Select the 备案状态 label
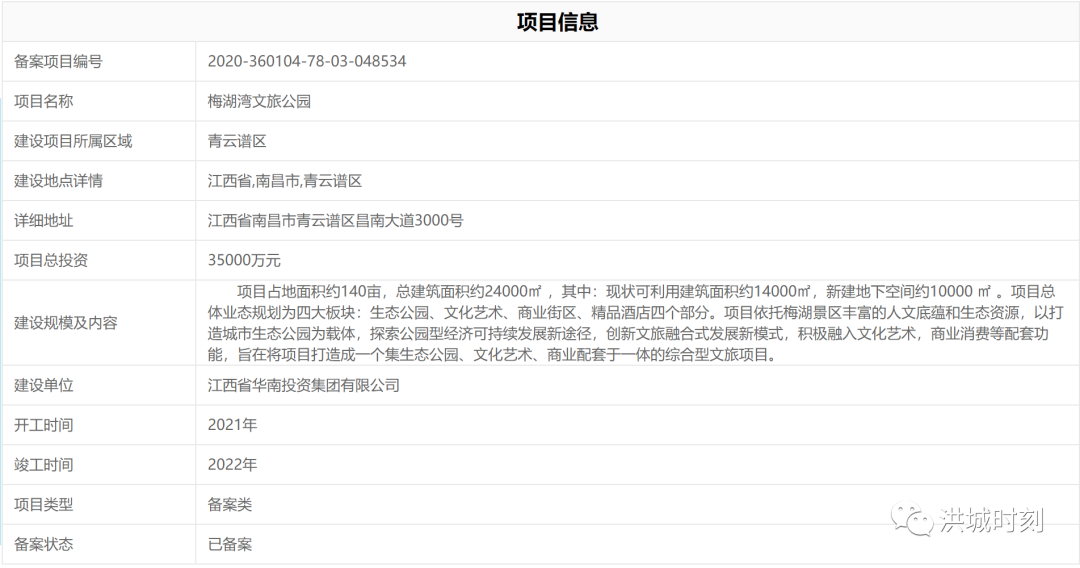Viewport: 1080px width, 568px height. (x=43, y=545)
